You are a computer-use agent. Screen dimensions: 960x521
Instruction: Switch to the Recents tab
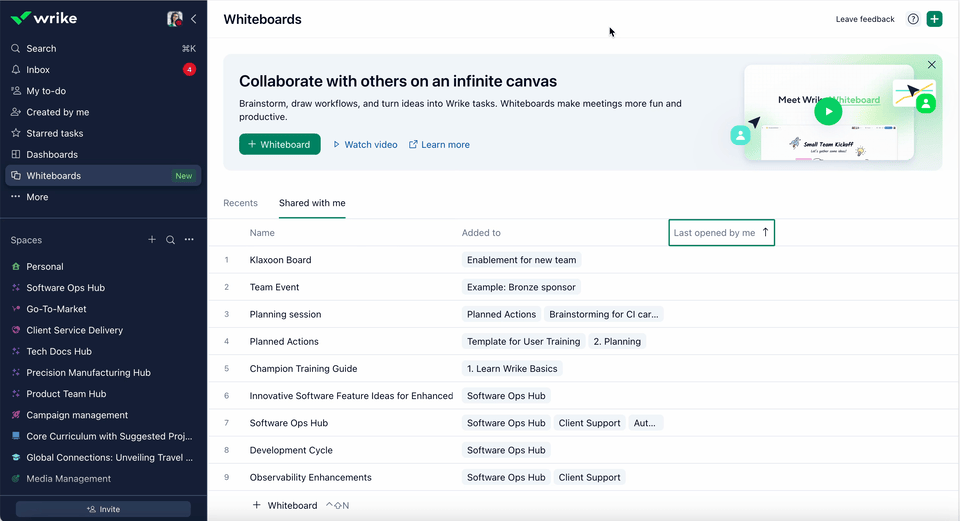point(240,203)
